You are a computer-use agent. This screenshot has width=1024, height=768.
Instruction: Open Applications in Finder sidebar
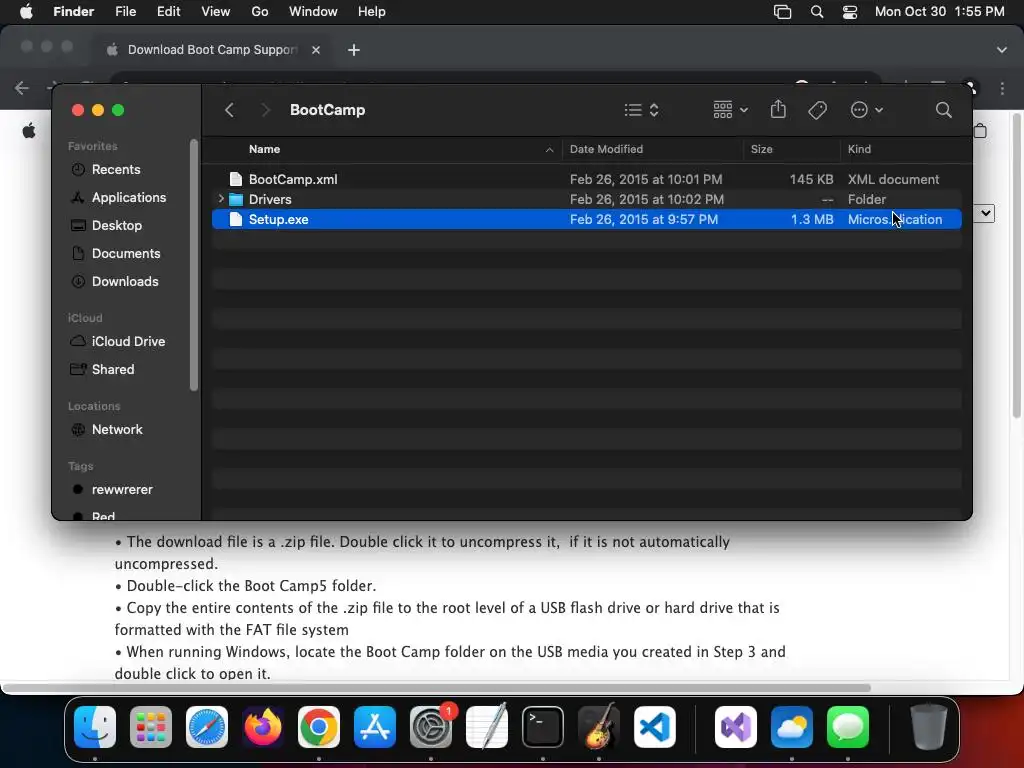(129, 197)
